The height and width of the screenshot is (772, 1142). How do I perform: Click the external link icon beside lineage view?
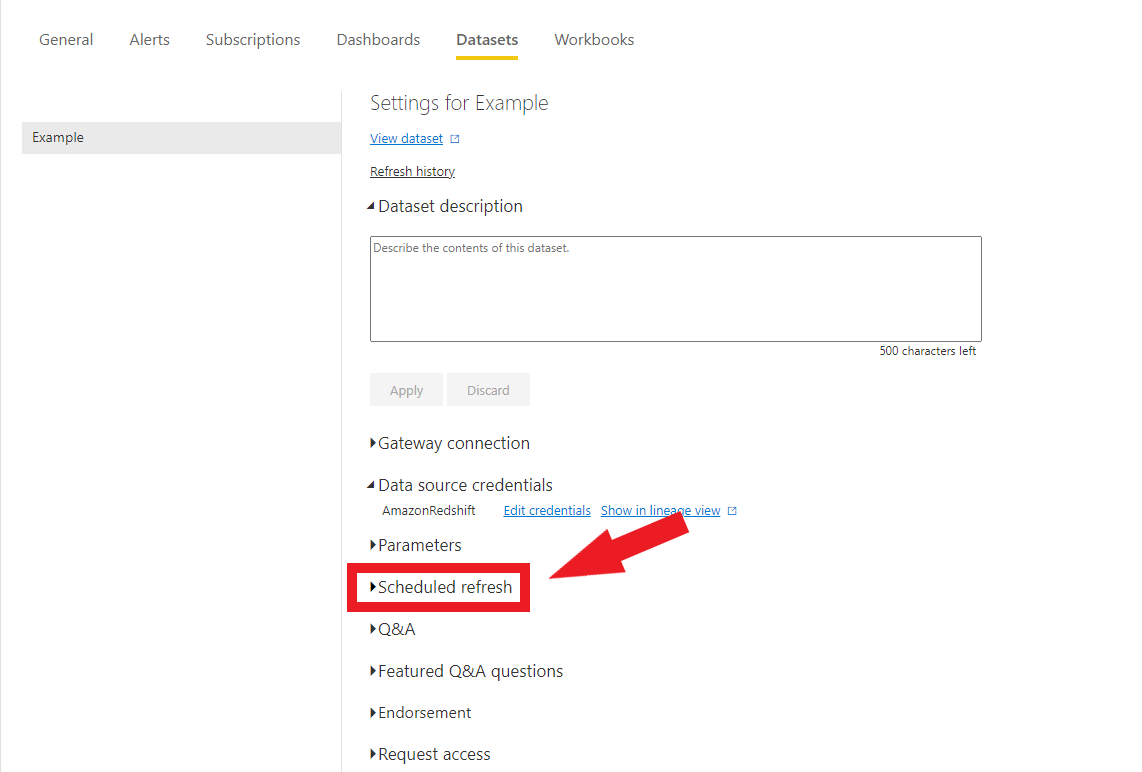pos(733,510)
